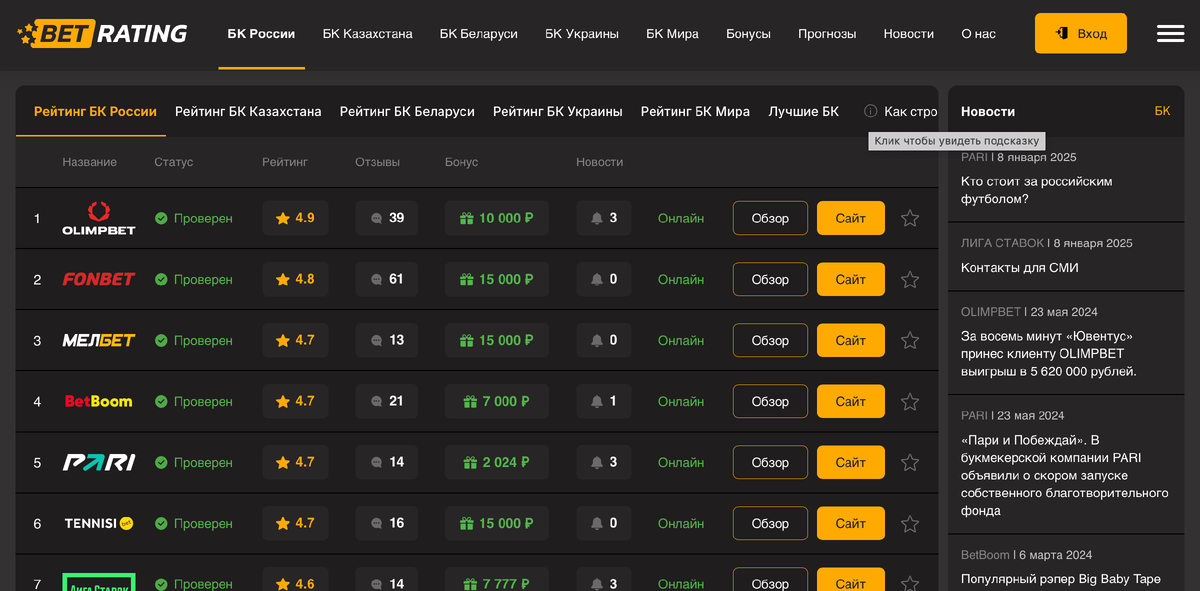Click the OLIMPBET 10 000 ₽ bonus
The height and width of the screenshot is (591, 1200).
[x=497, y=218]
